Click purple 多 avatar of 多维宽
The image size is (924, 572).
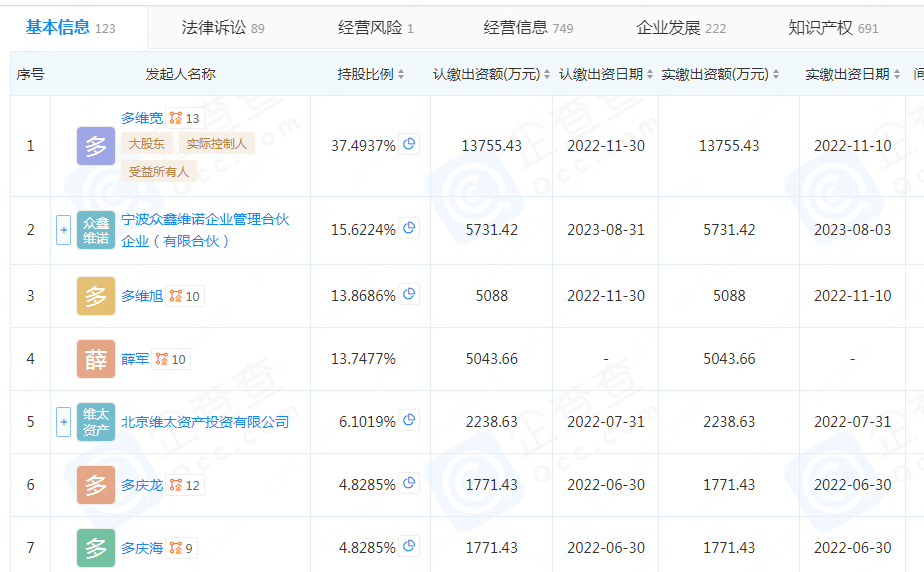pyautogui.click(x=96, y=146)
